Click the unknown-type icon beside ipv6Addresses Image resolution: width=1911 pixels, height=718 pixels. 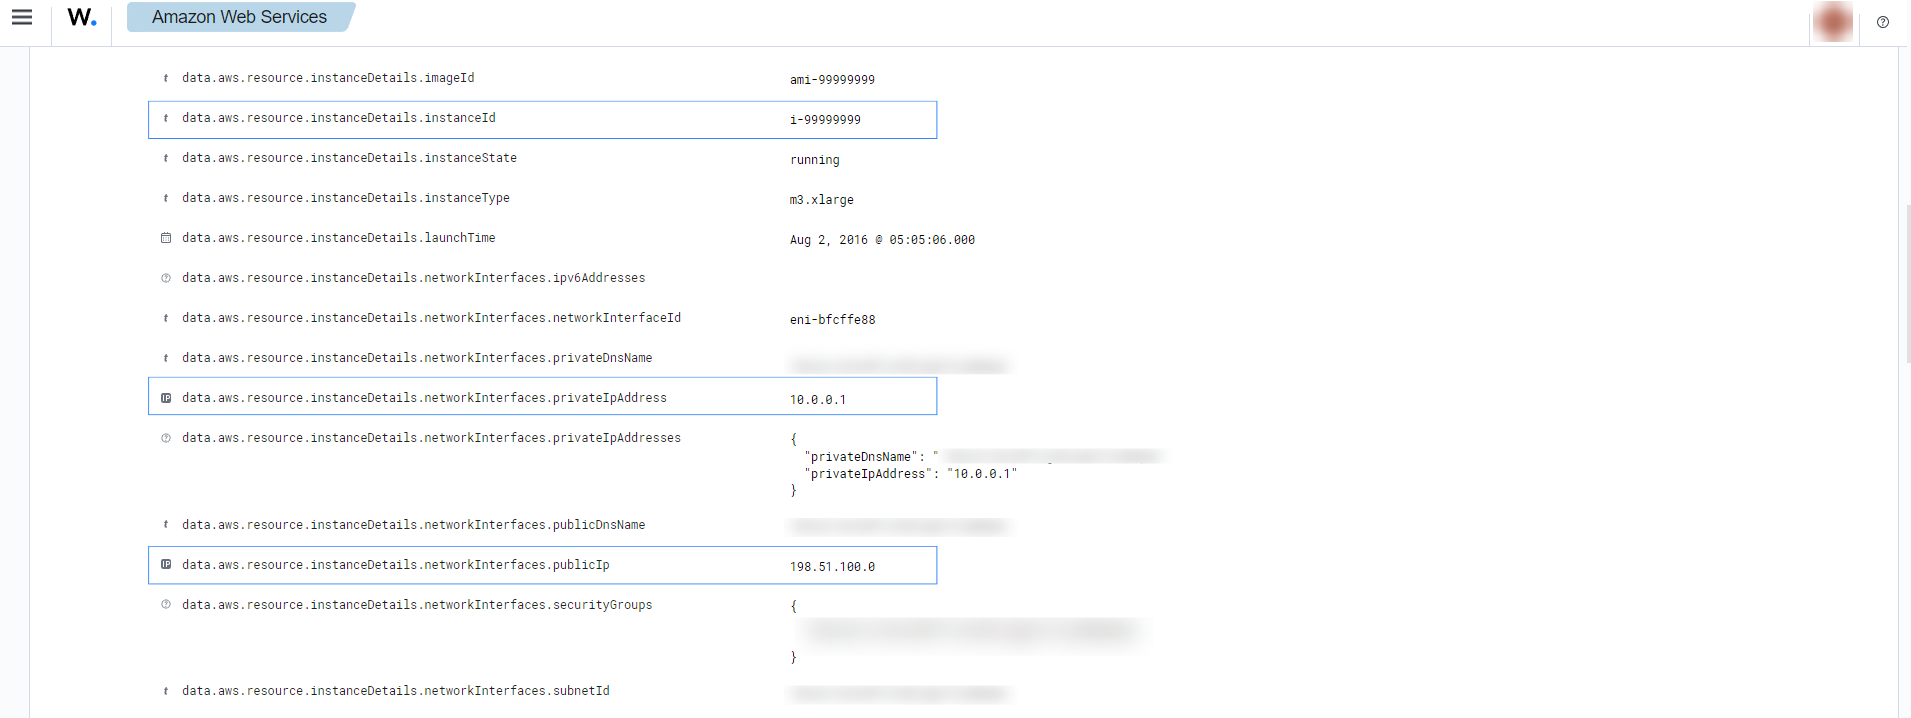click(166, 278)
